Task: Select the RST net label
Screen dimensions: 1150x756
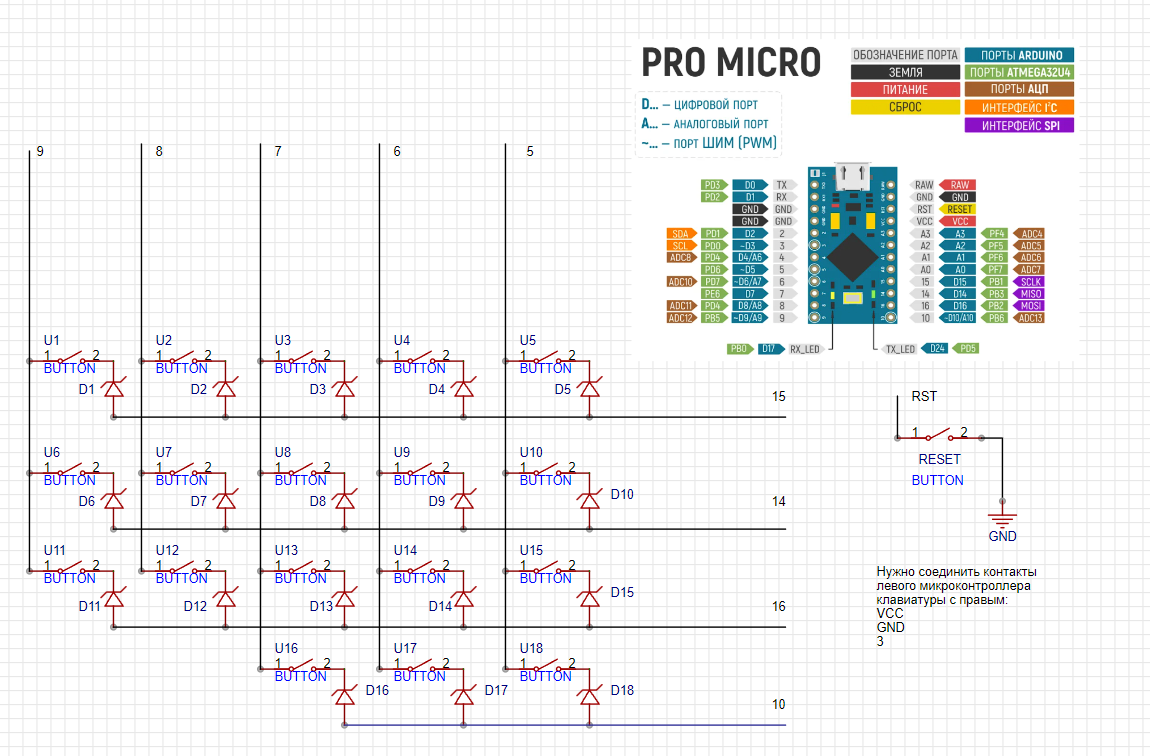Action: (924, 397)
